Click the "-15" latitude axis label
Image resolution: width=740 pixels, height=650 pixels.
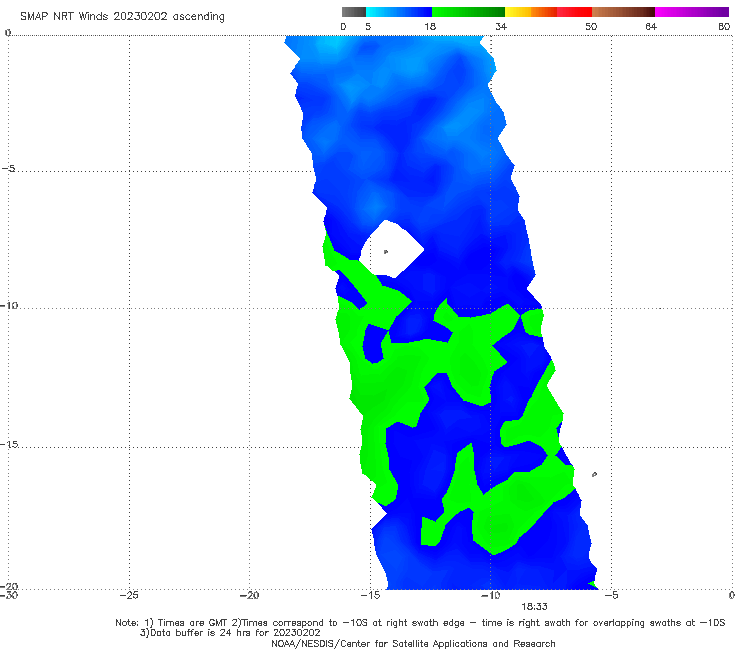[x=9, y=444]
